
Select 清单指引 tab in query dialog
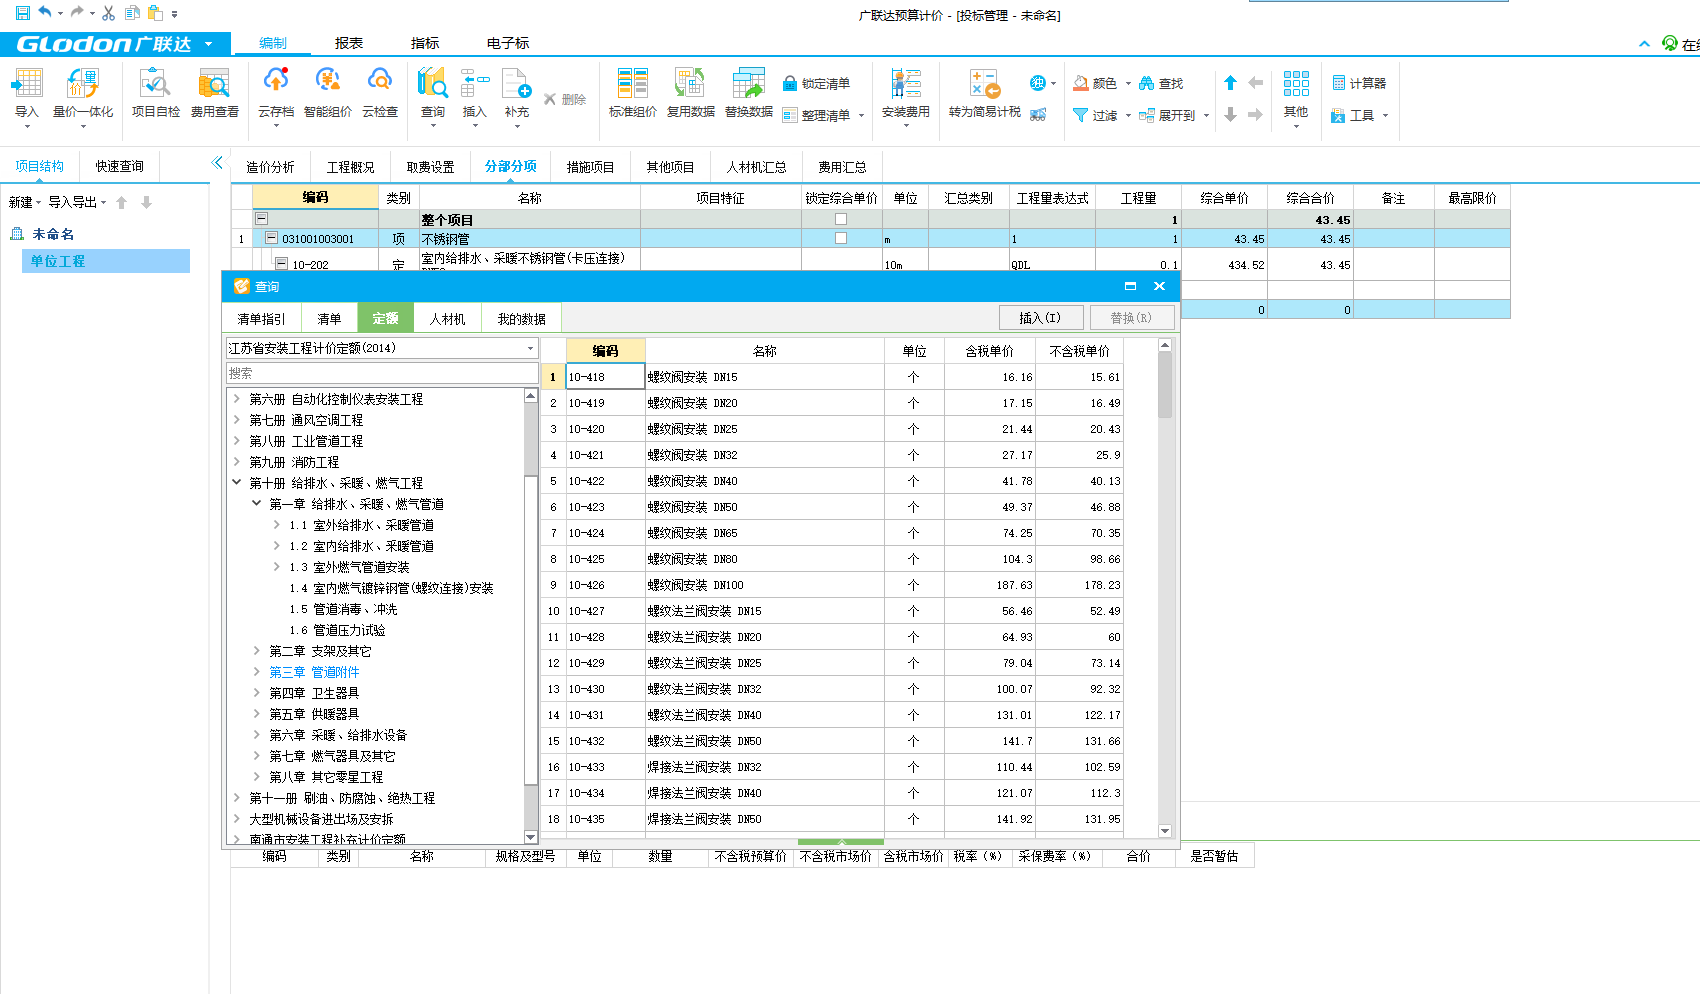pos(261,319)
